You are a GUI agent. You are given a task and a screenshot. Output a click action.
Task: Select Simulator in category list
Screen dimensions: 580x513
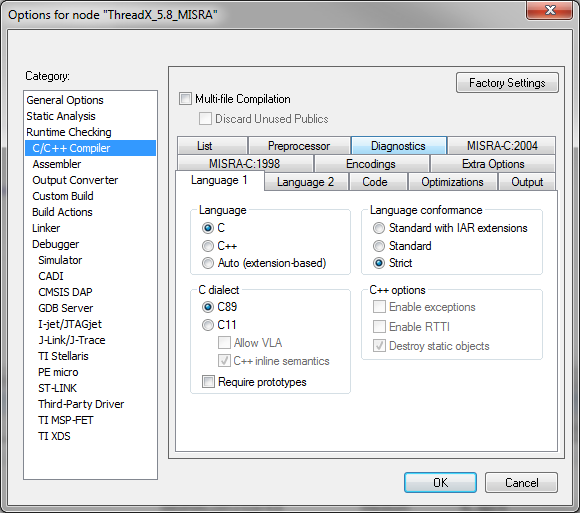point(90,260)
